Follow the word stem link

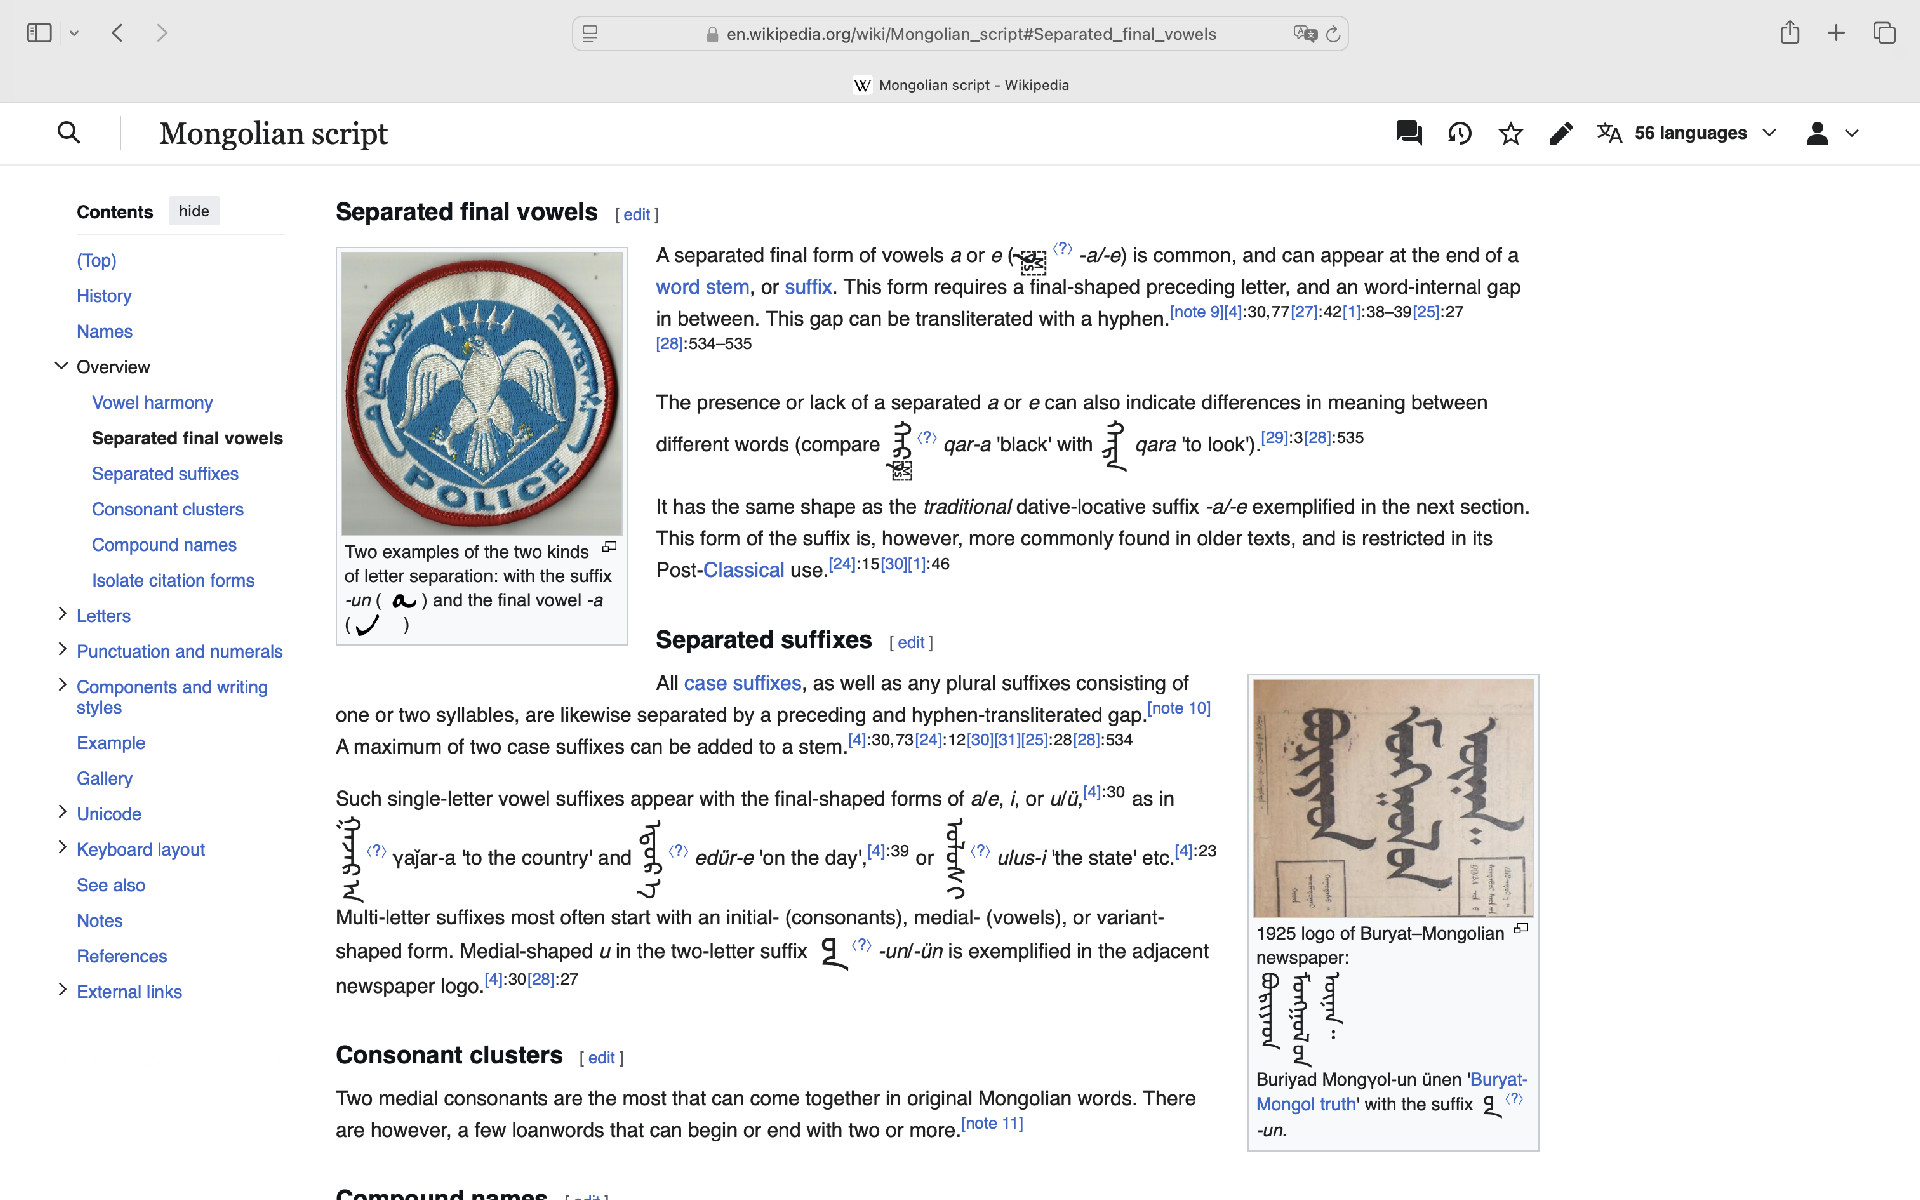(702, 287)
